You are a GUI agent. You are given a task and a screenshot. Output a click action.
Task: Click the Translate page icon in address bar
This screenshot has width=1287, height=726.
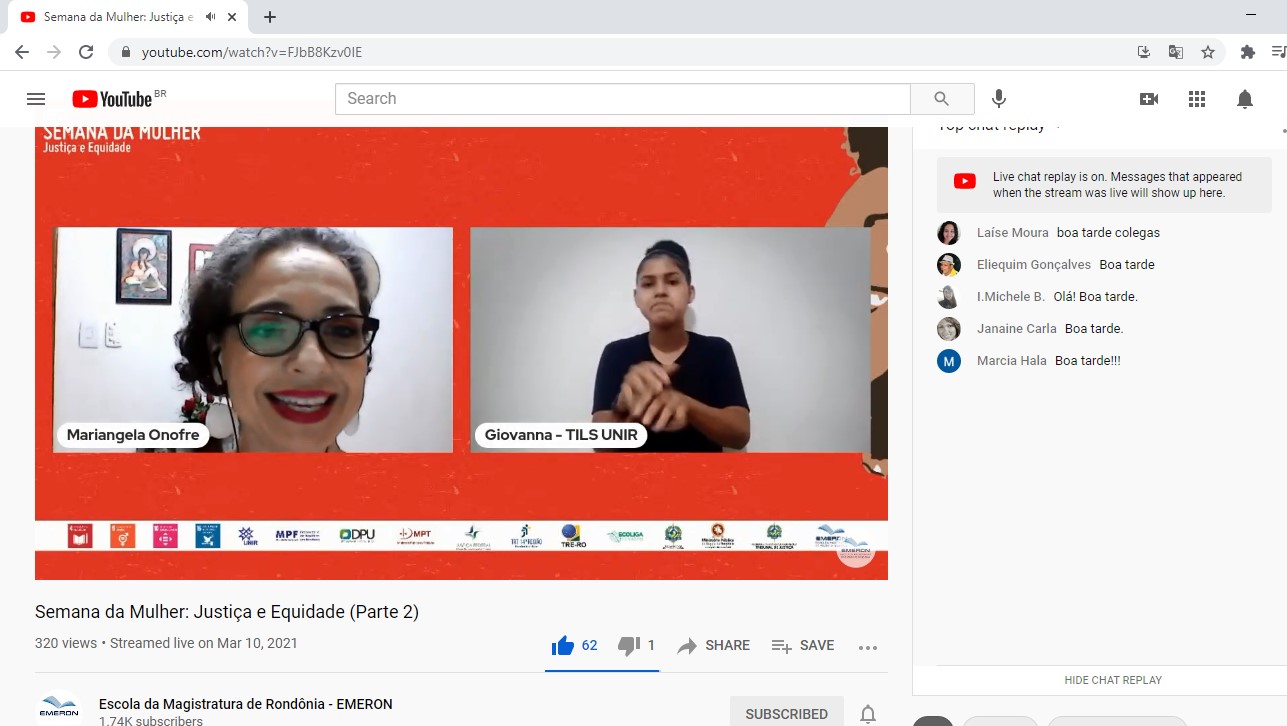[1176, 52]
